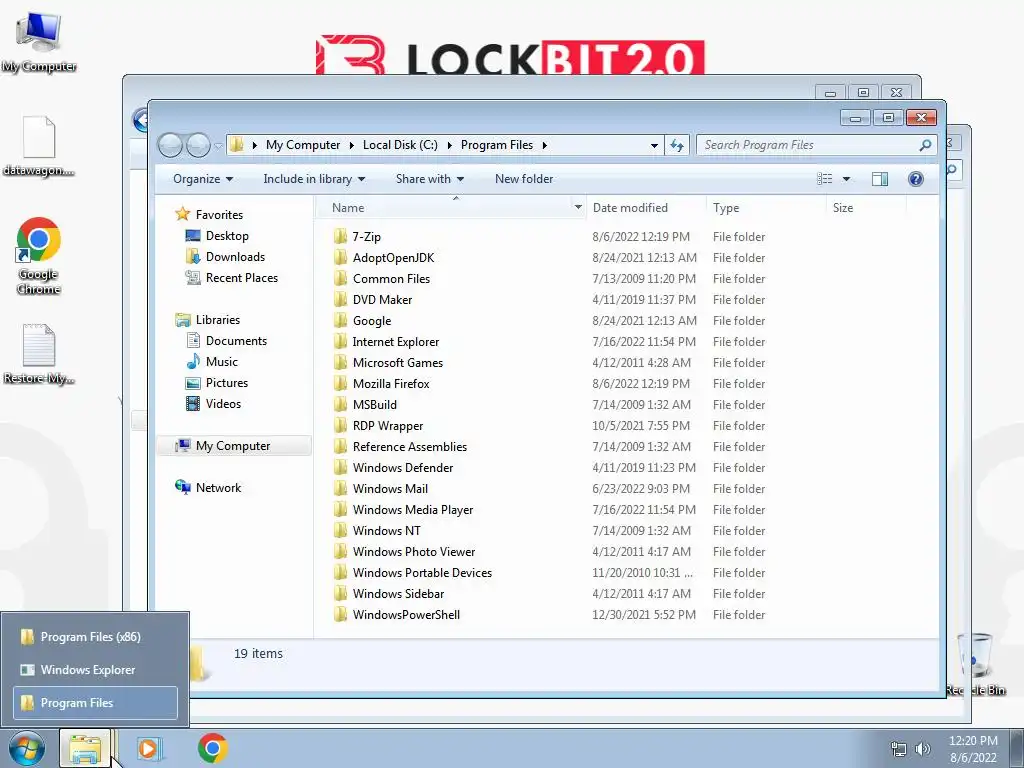Select the datawagon... file on desktop
This screenshot has width=1024, height=768.
(x=39, y=146)
